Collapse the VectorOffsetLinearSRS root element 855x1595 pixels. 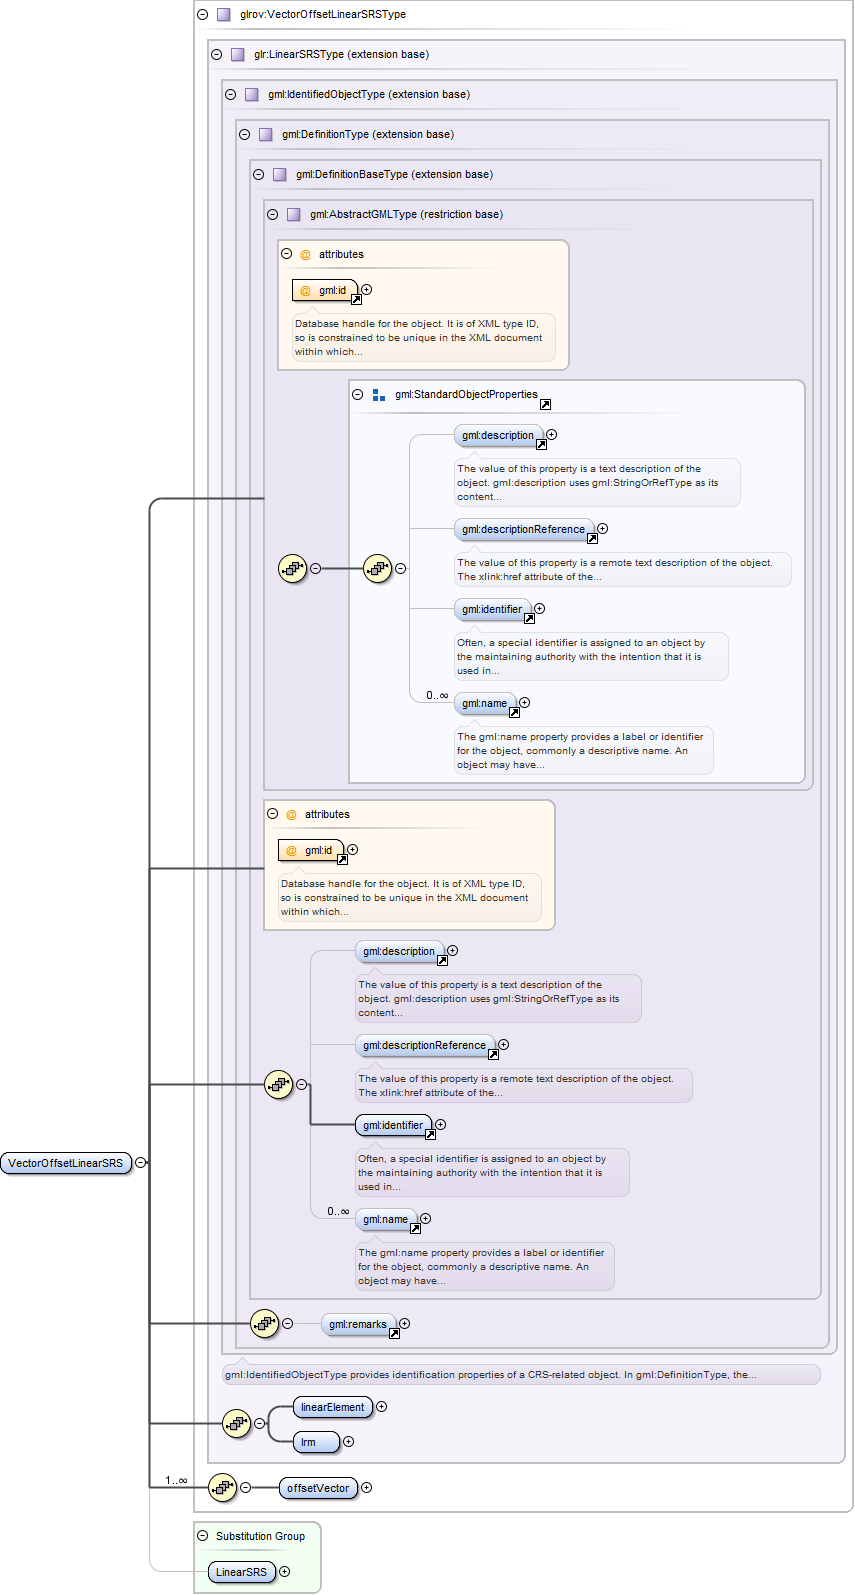[141, 1163]
